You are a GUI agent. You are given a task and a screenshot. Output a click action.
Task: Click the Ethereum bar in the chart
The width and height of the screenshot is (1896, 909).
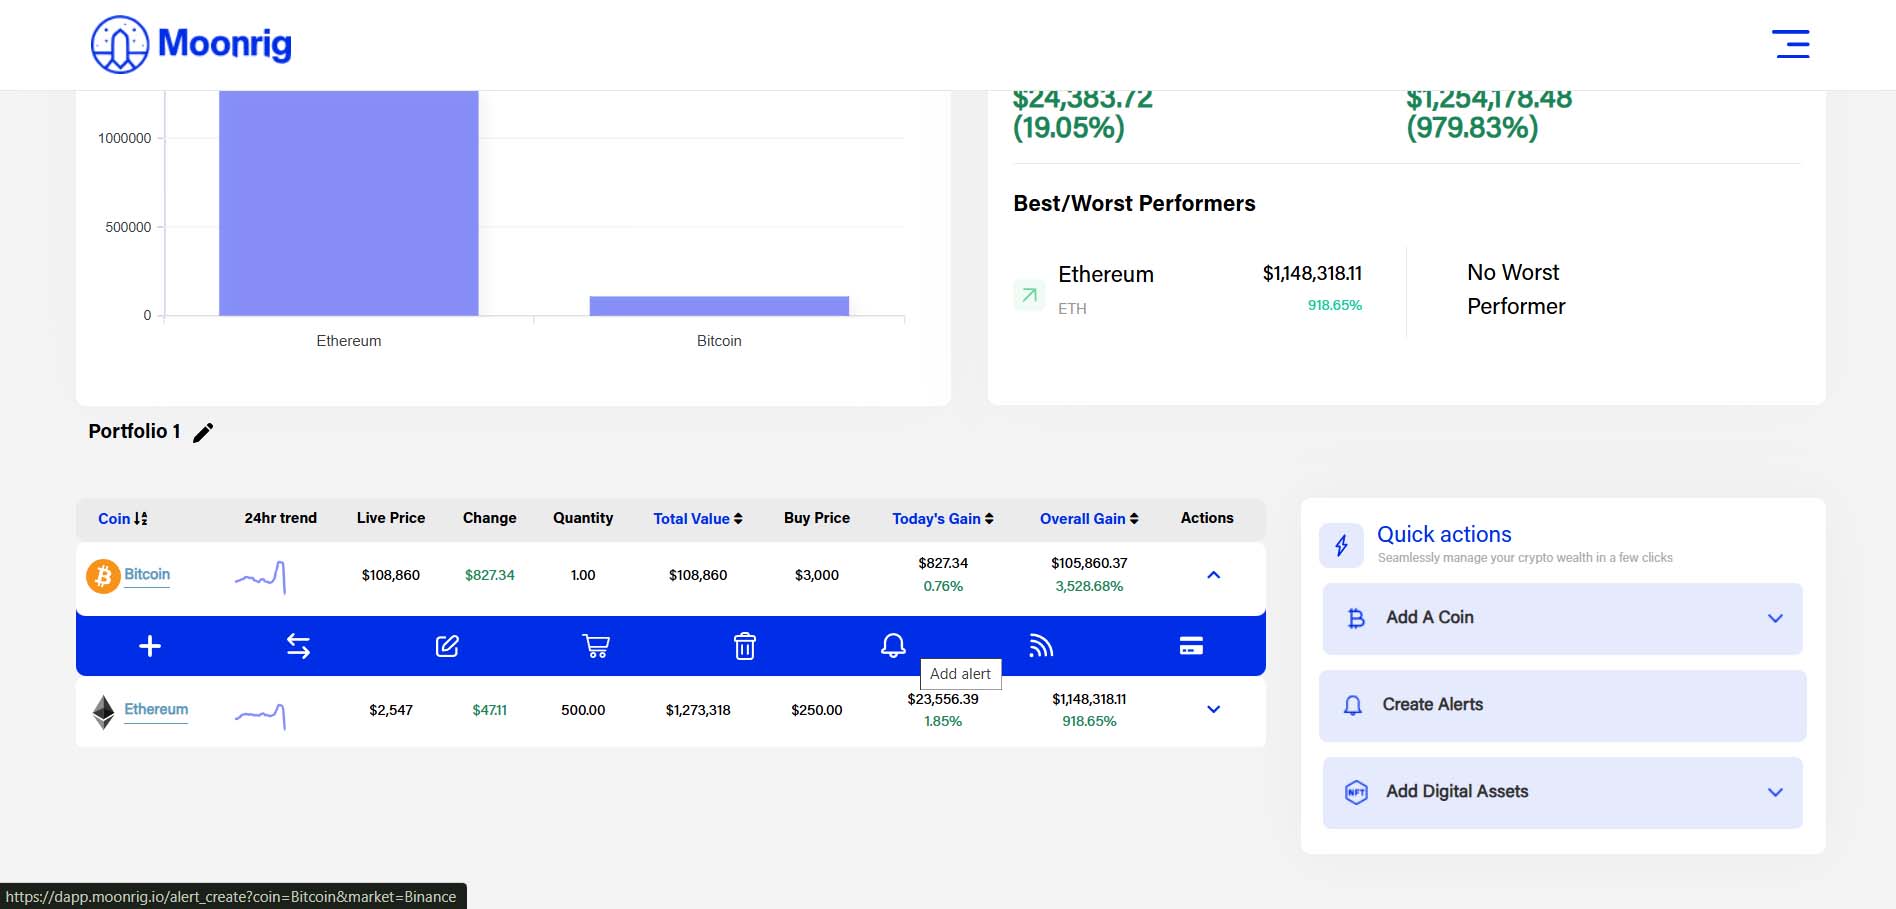click(349, 203)
